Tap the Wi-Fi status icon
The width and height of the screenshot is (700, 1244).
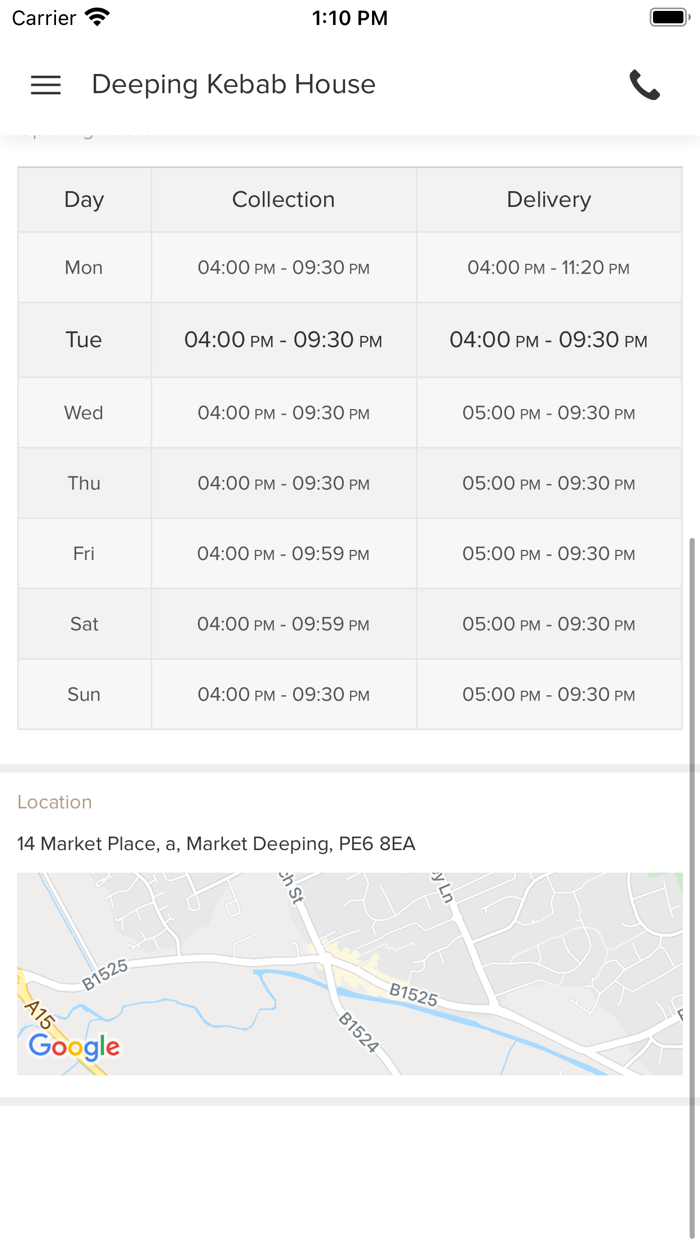tap(97, 18)
